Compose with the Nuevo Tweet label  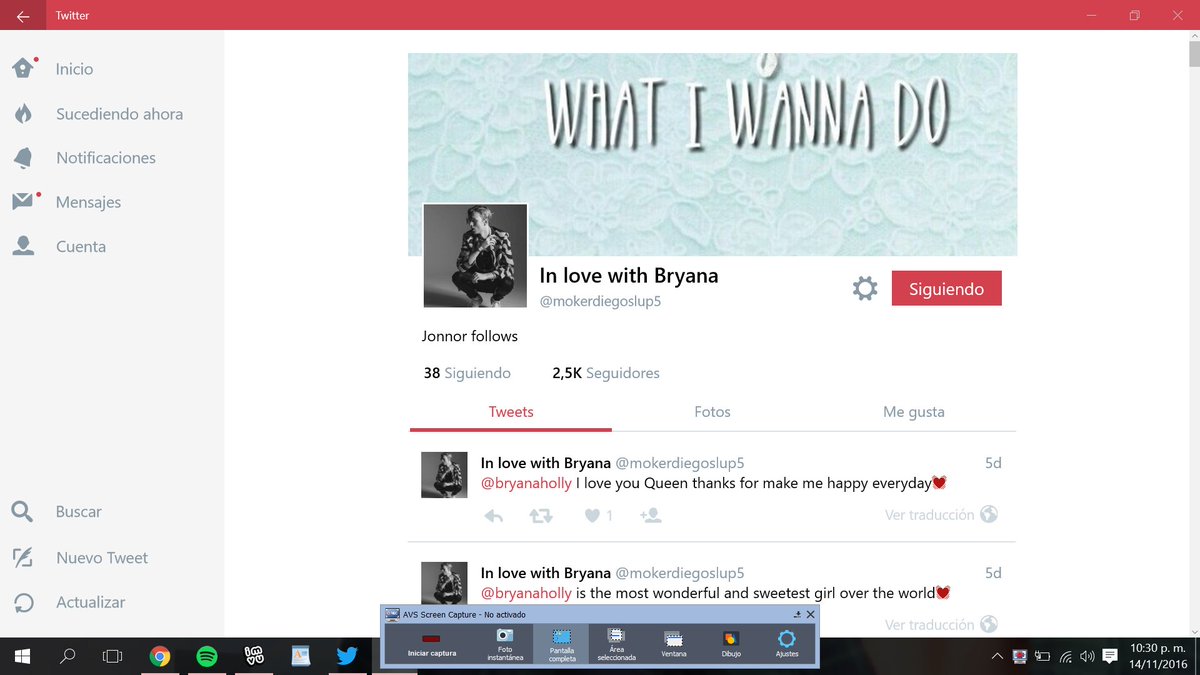click(102, 558)
